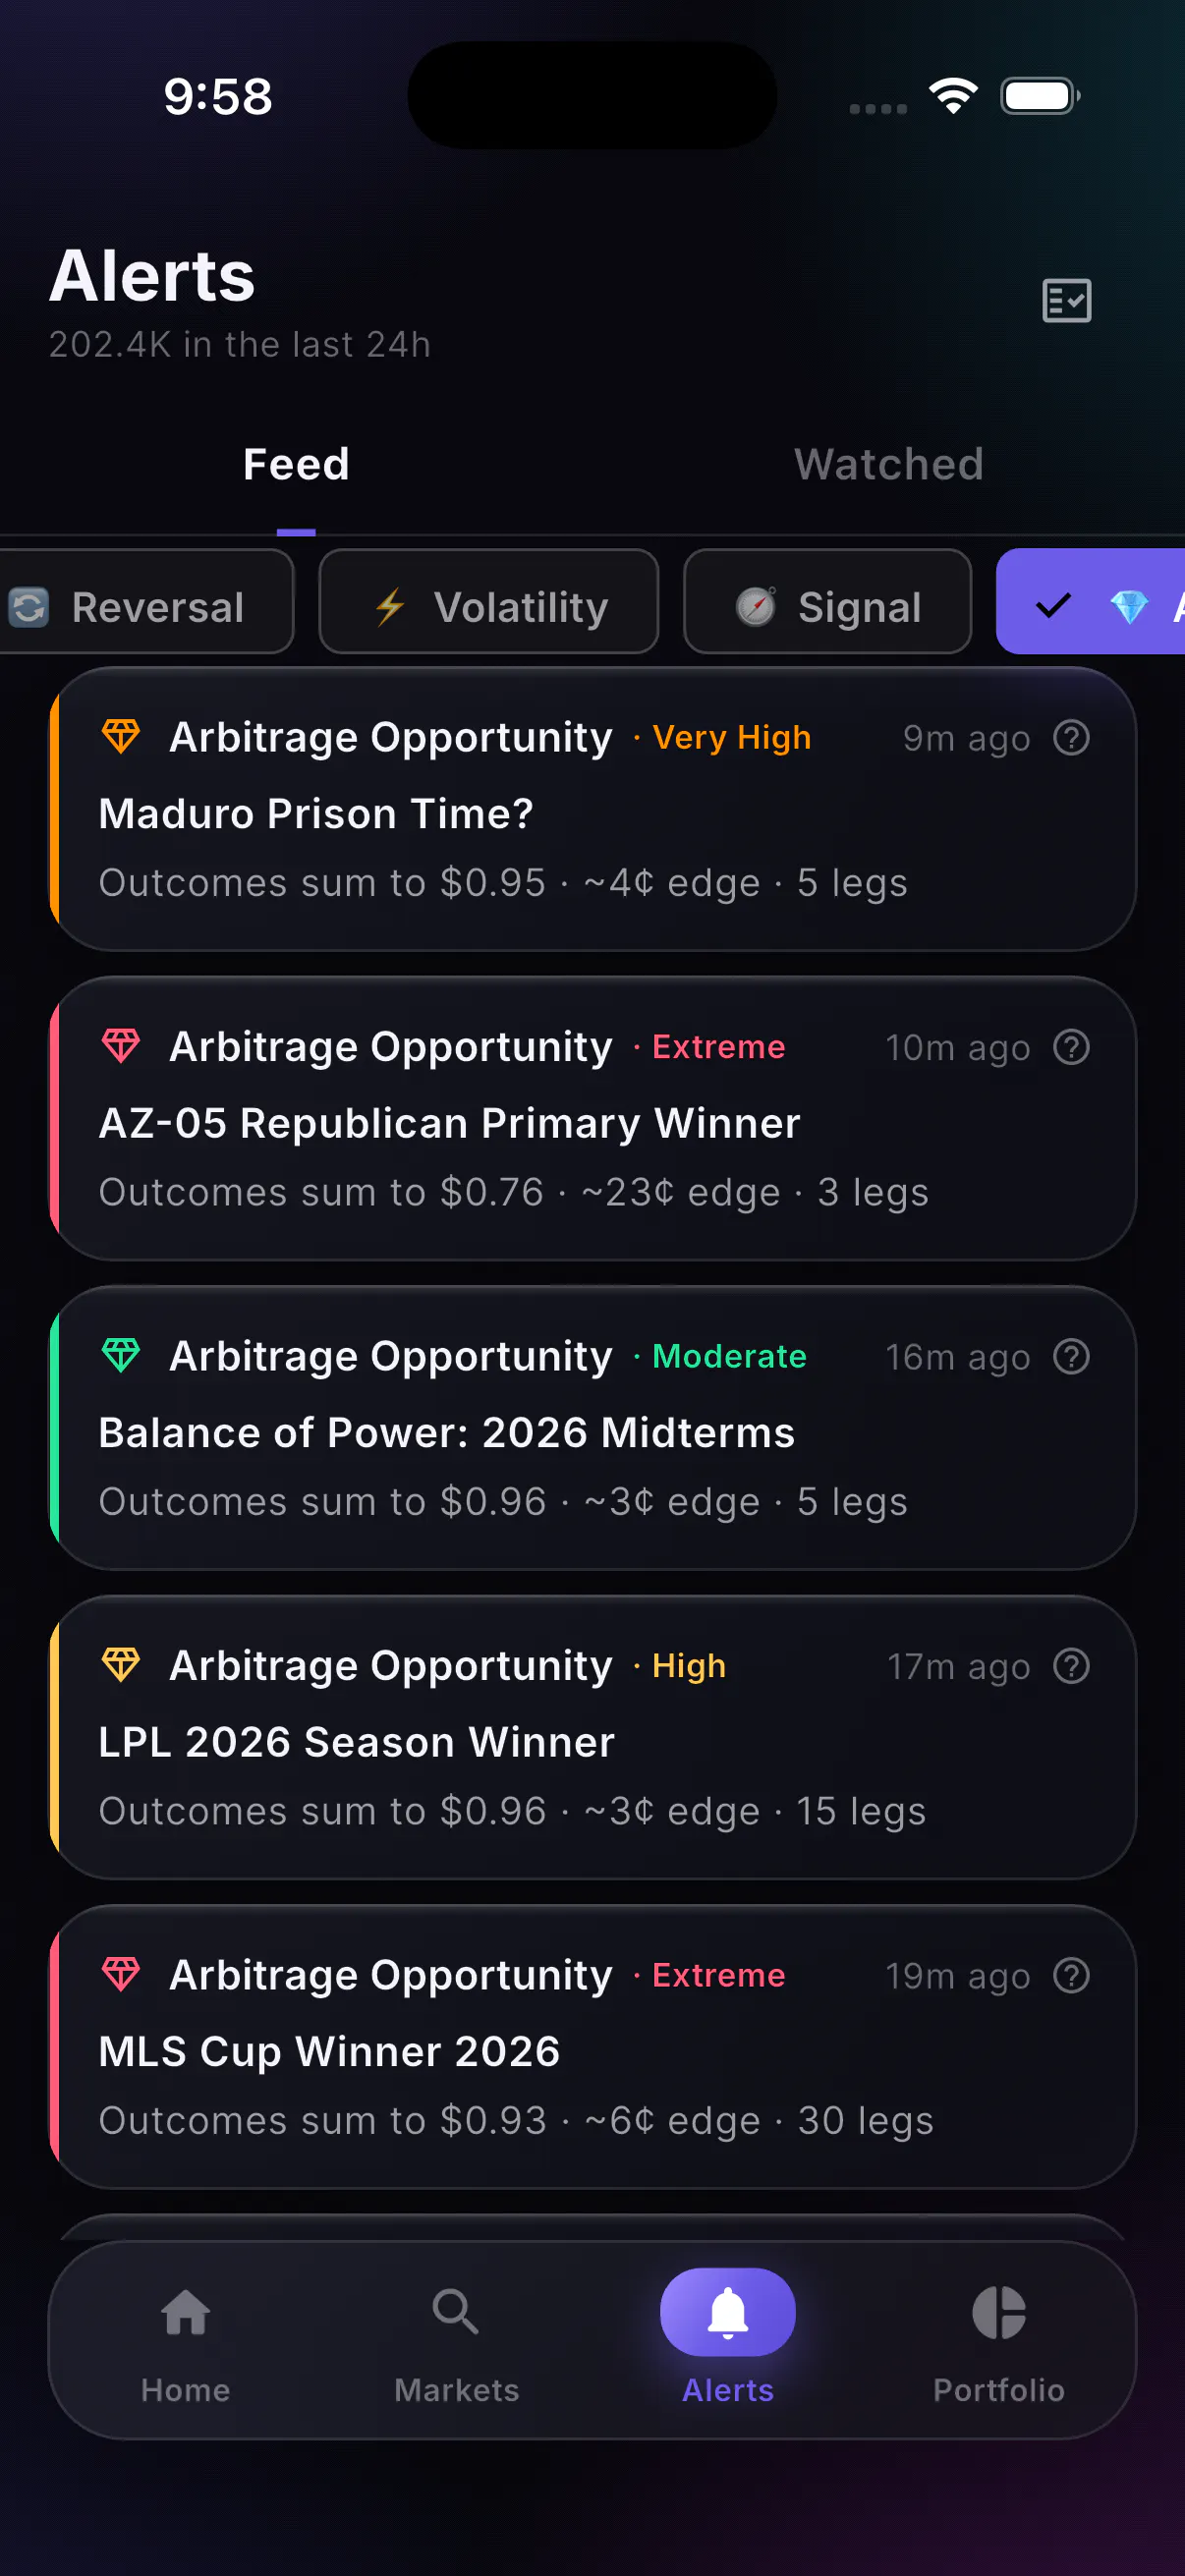Screen dimensions: 1185x2576
Task: Tap help icon on AZ-05 Republican Primary alert
Action: [1071, 1047]
